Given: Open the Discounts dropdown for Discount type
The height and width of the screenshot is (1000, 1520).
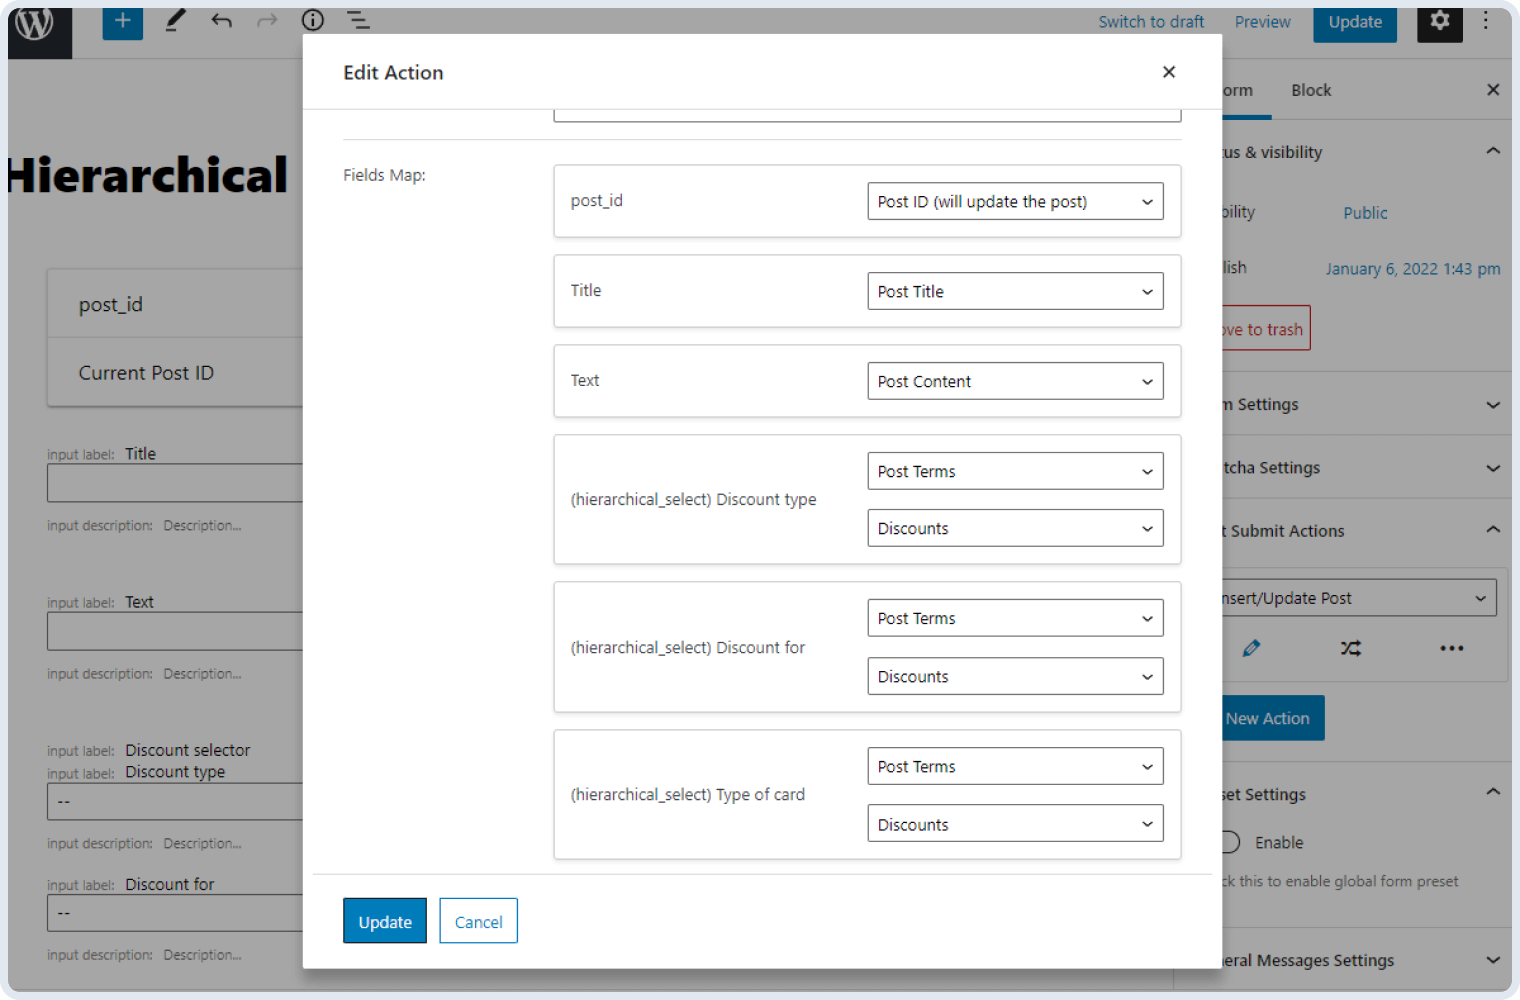Looking at the screenshot, I should tap(1015, 528).
